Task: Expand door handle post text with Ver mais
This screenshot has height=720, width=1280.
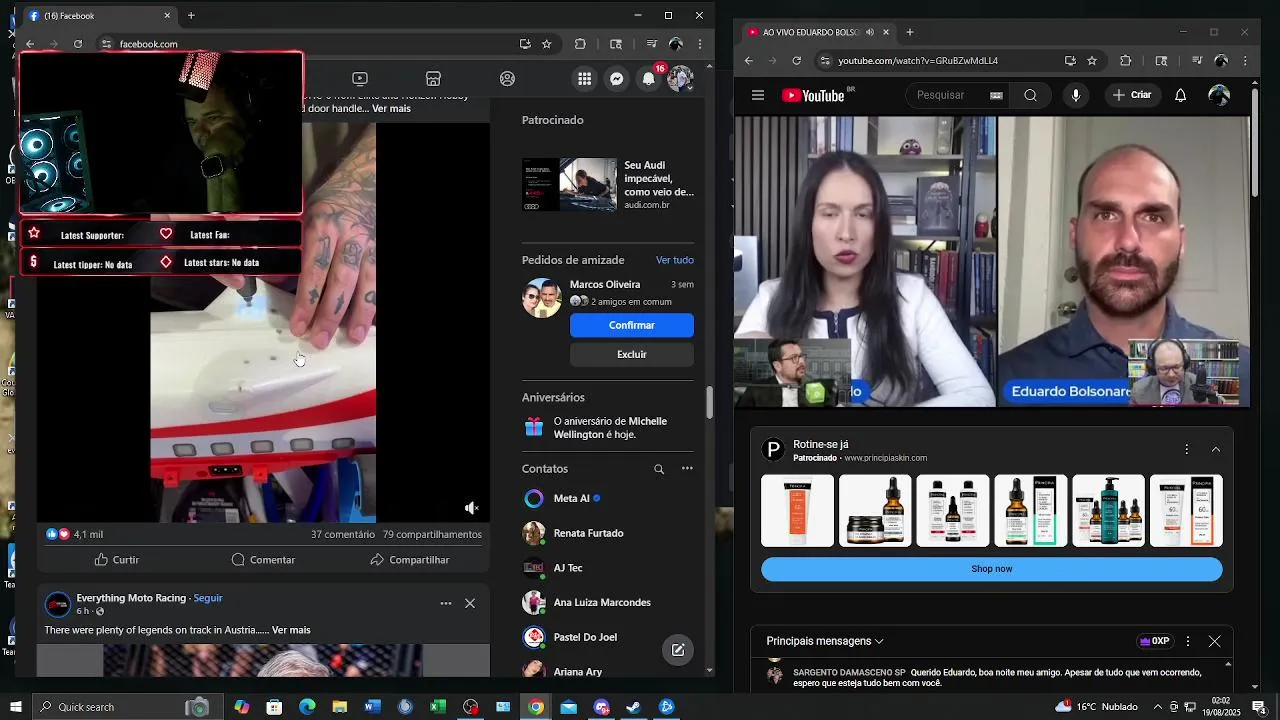Action: coord(391,108)
